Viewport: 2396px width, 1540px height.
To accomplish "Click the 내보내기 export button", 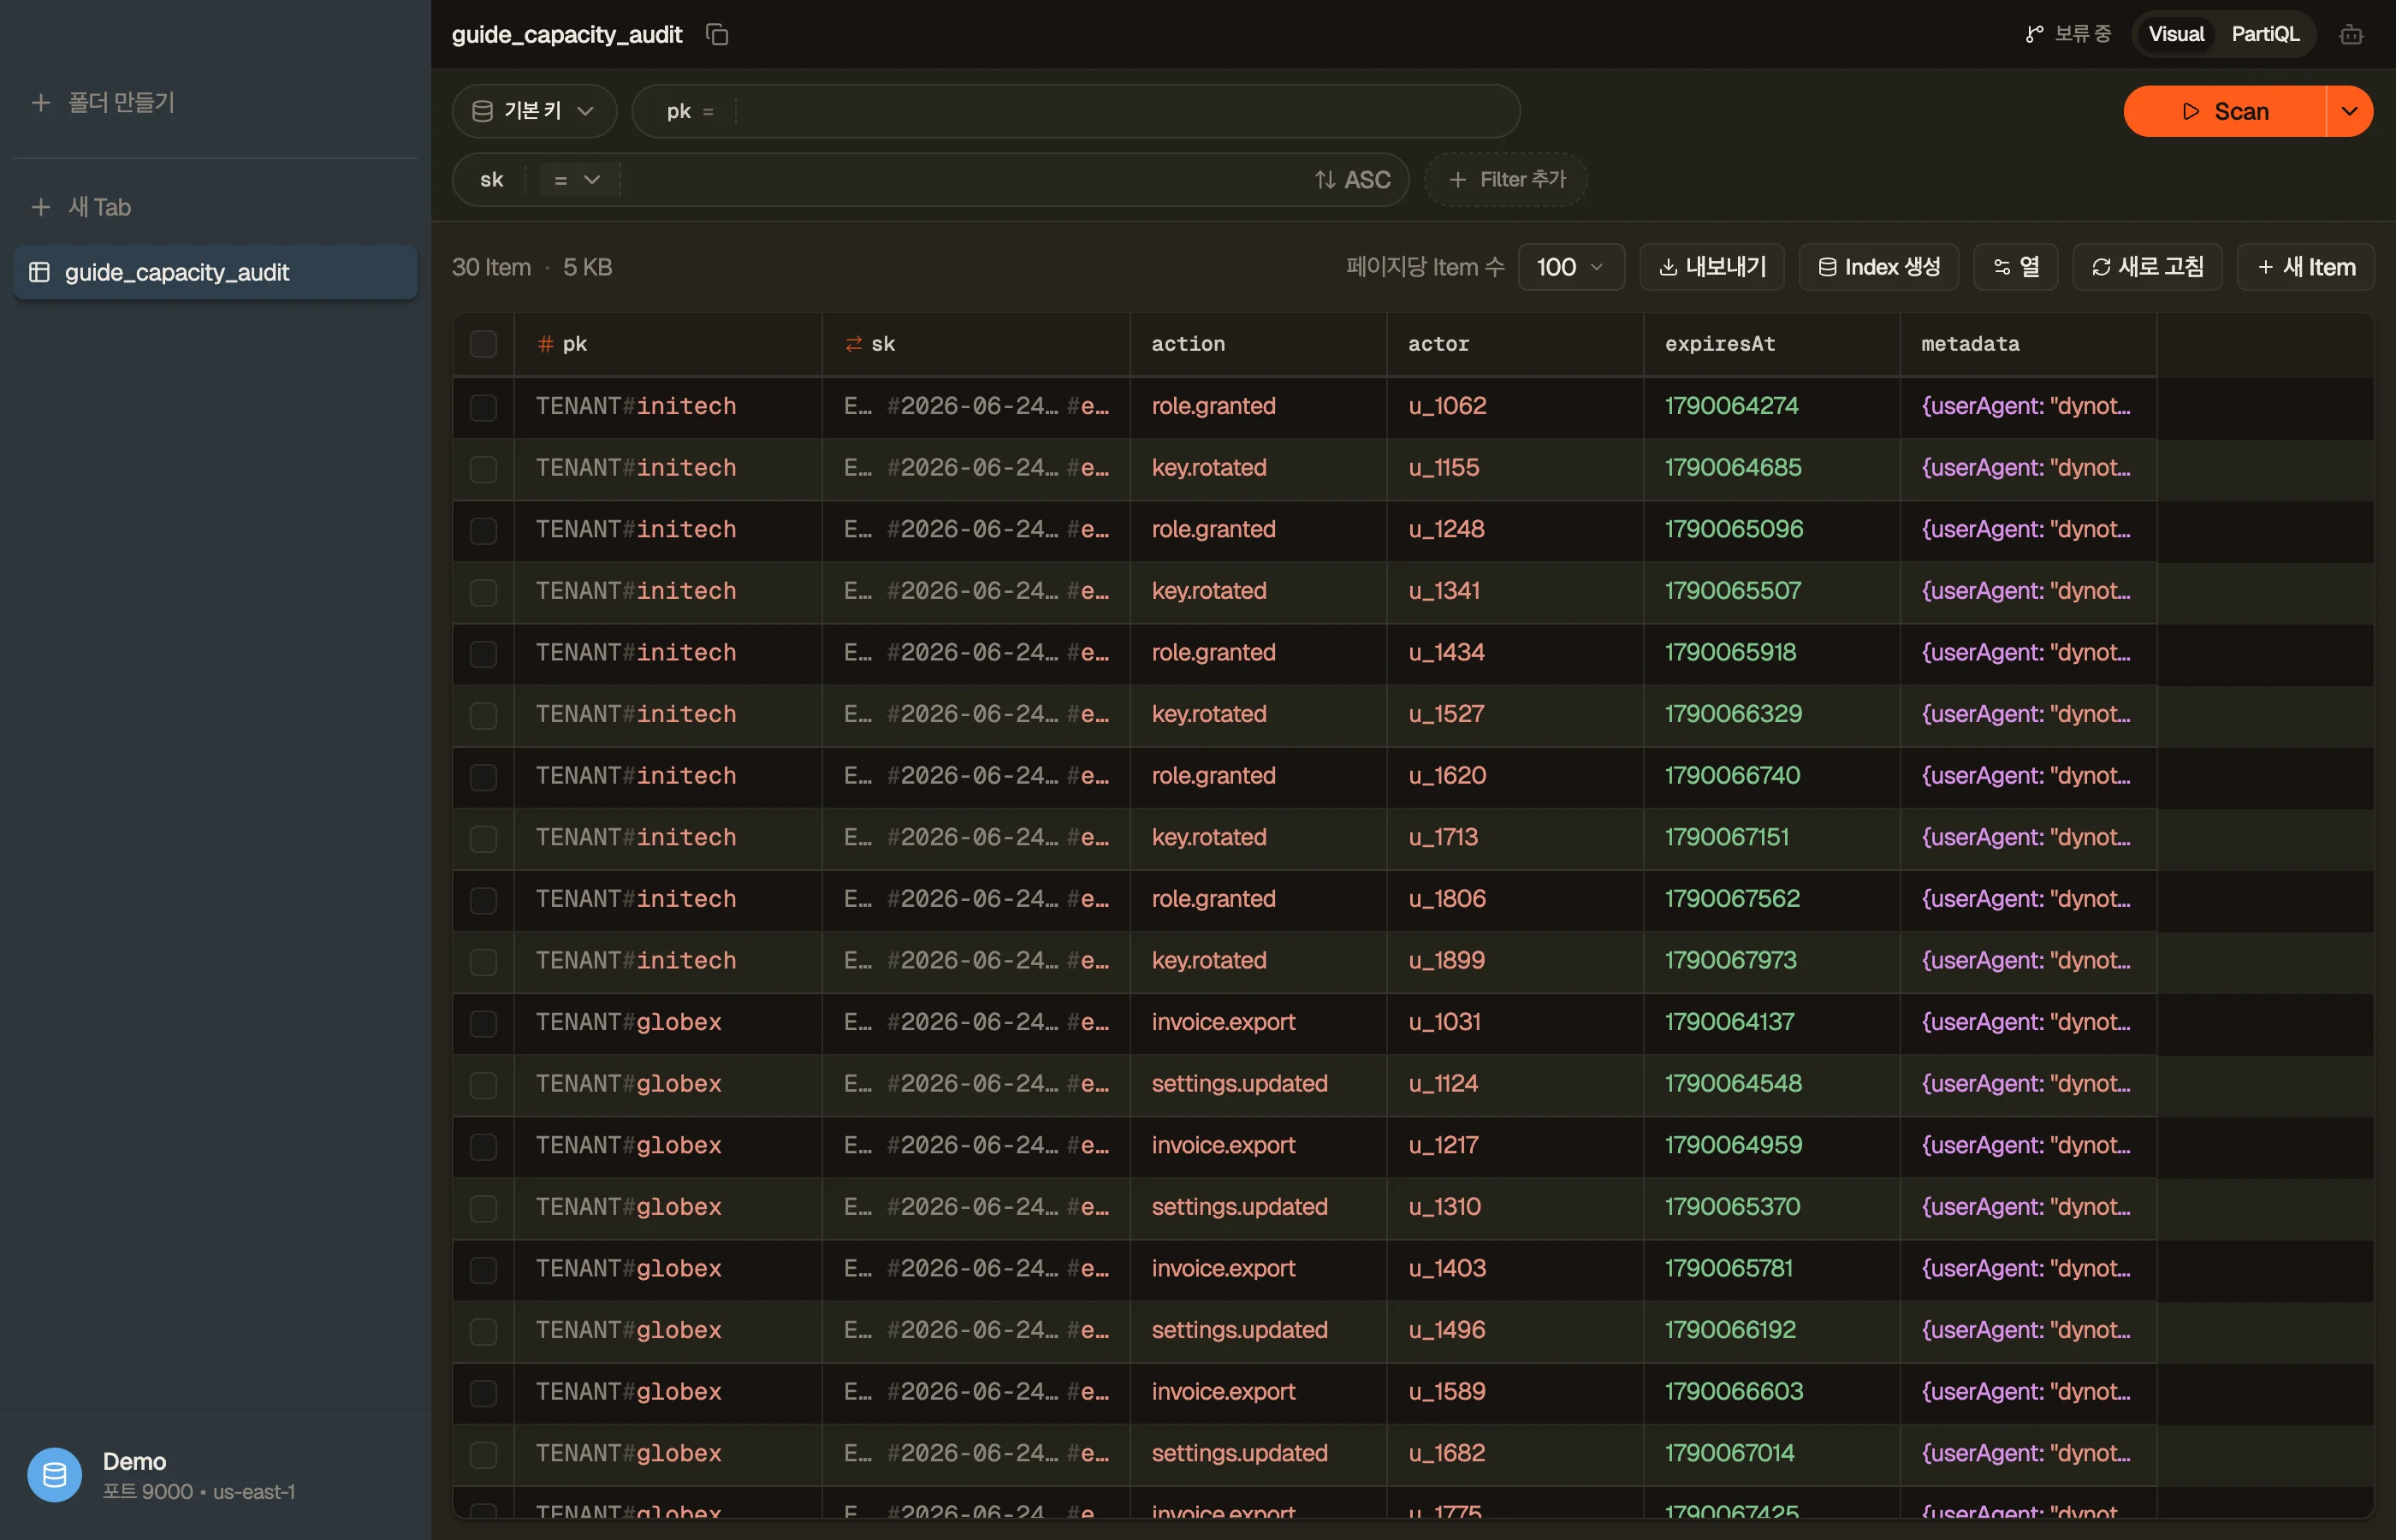I will [x=1712, y=267].
